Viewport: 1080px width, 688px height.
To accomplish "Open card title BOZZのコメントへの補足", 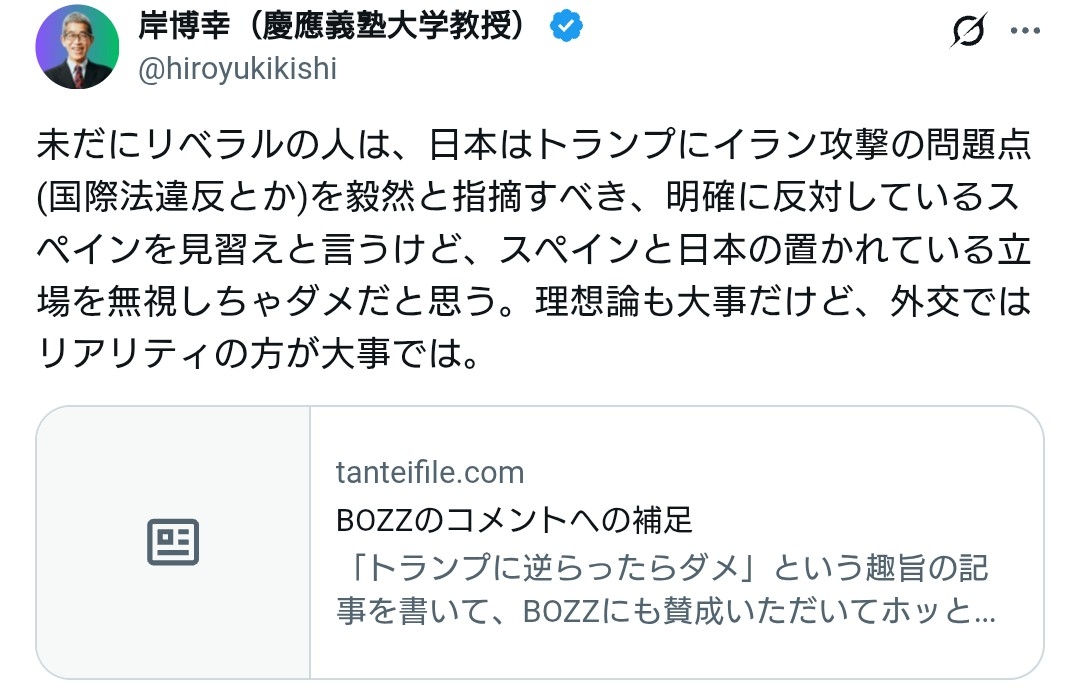I will (514, 520).
